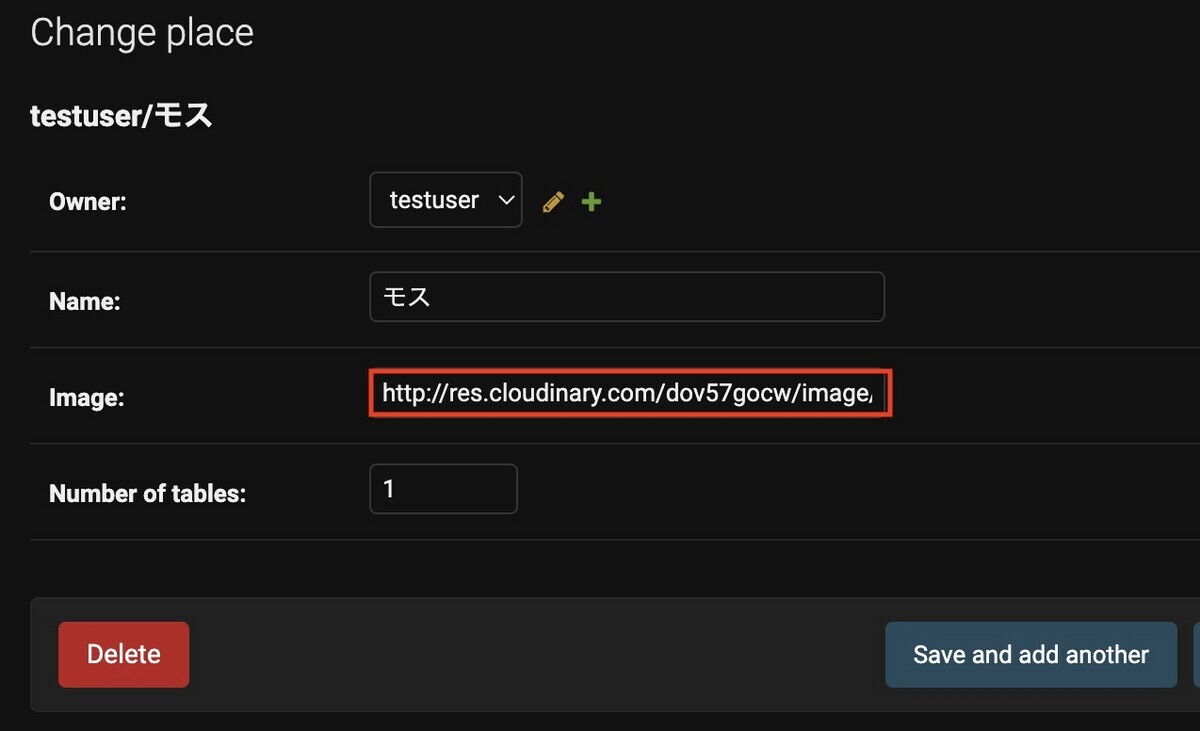Add another owner via green plus icon

pyautogui.click(x=591, y=202)
